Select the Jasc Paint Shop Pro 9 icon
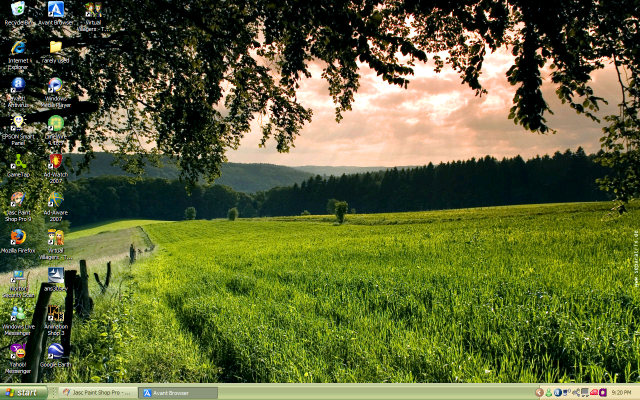Image resolution: width=640 pixels, height=400 pixels. pos(18,199)
